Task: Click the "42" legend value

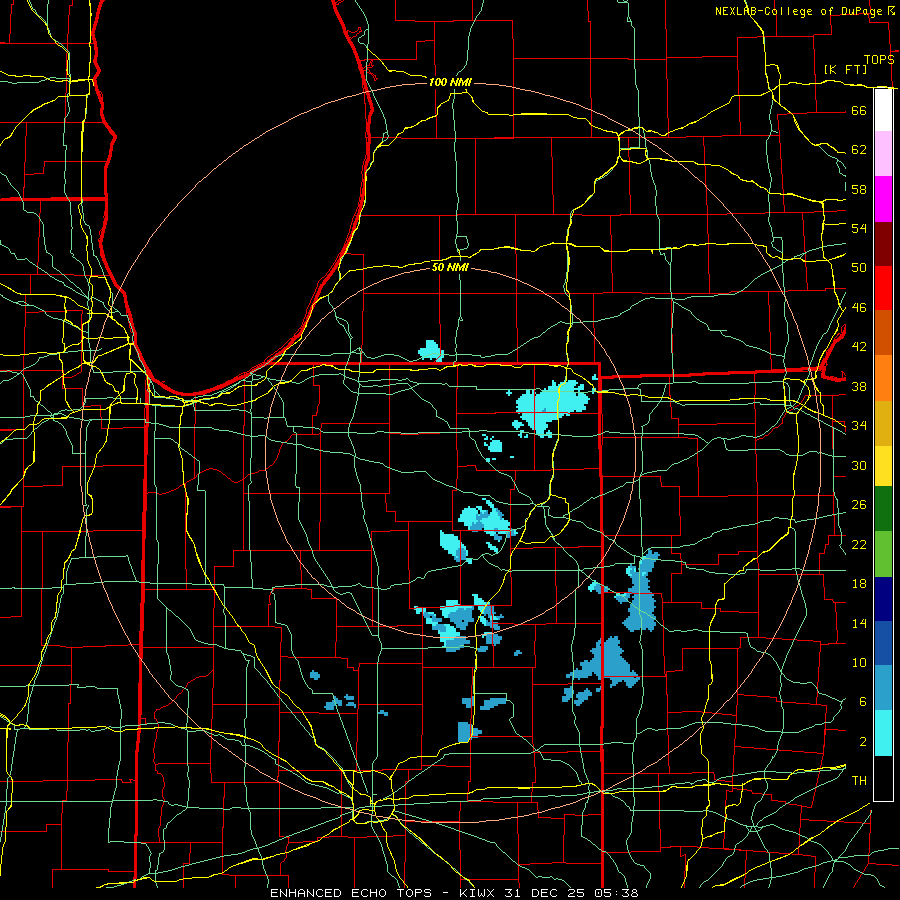Action: pyautogui.click(x=859, y=347)
